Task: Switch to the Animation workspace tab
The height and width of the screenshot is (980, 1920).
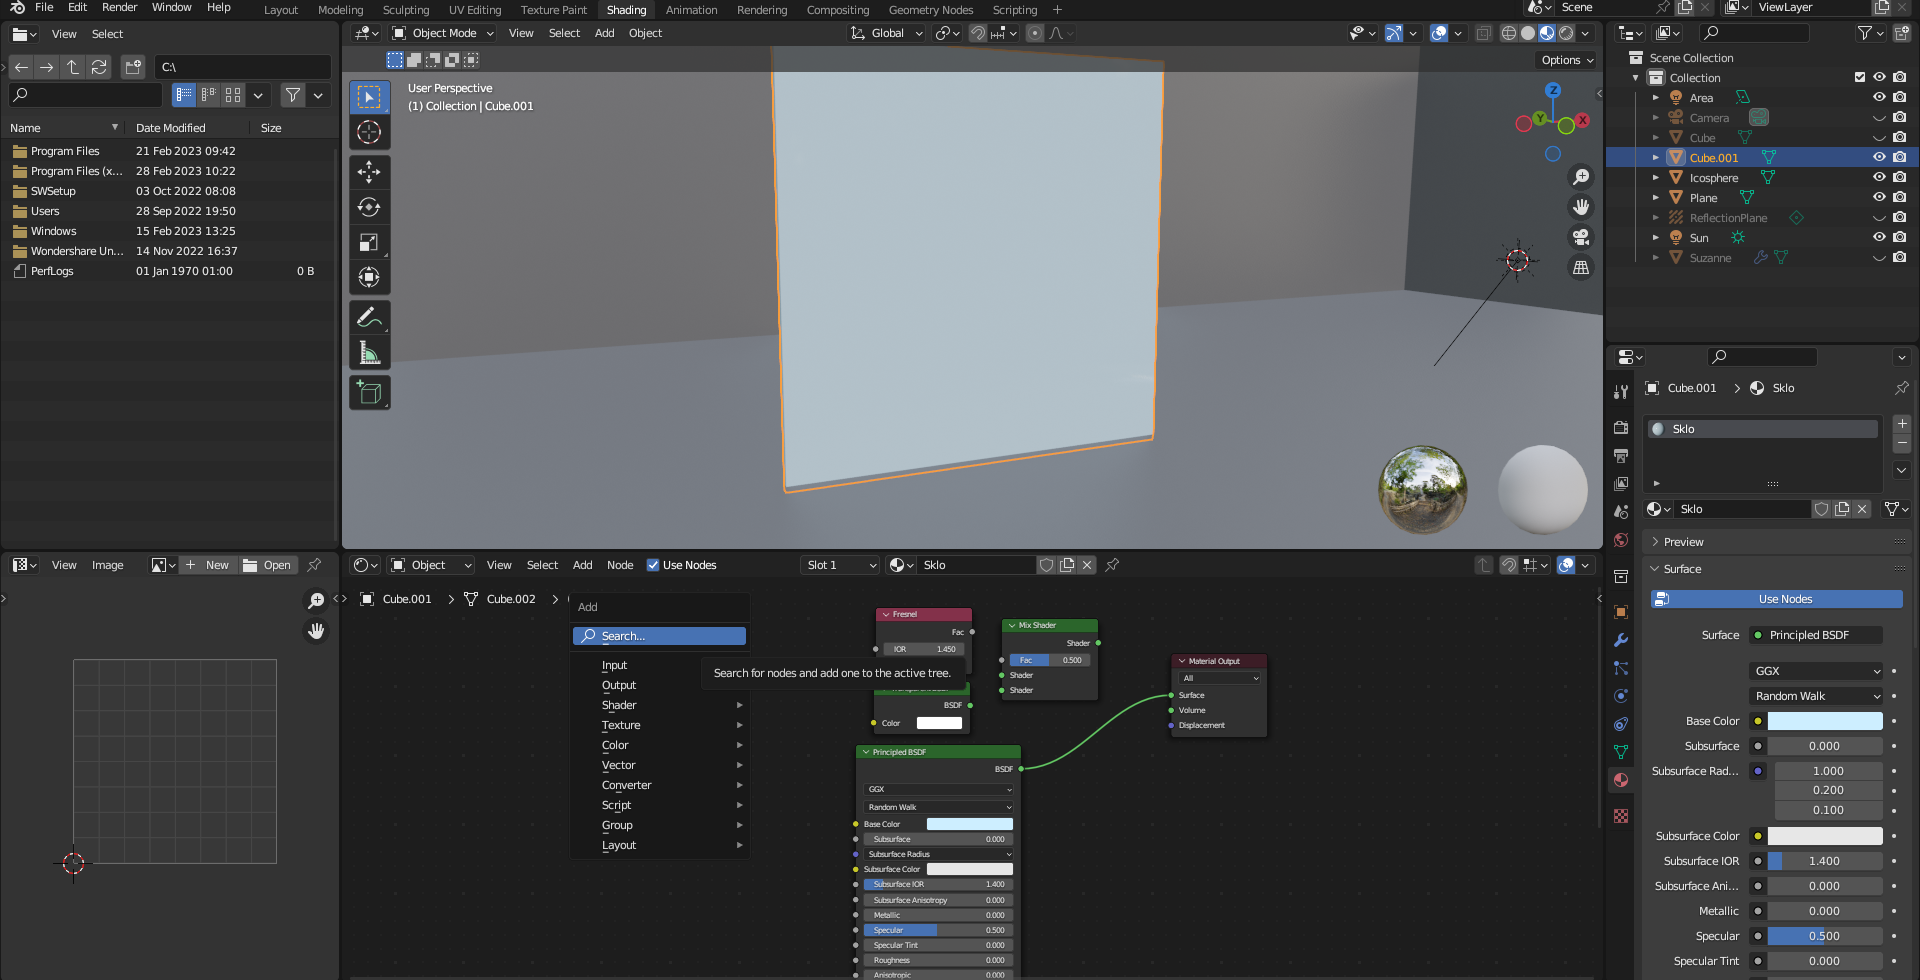Action: pos(691,10)
